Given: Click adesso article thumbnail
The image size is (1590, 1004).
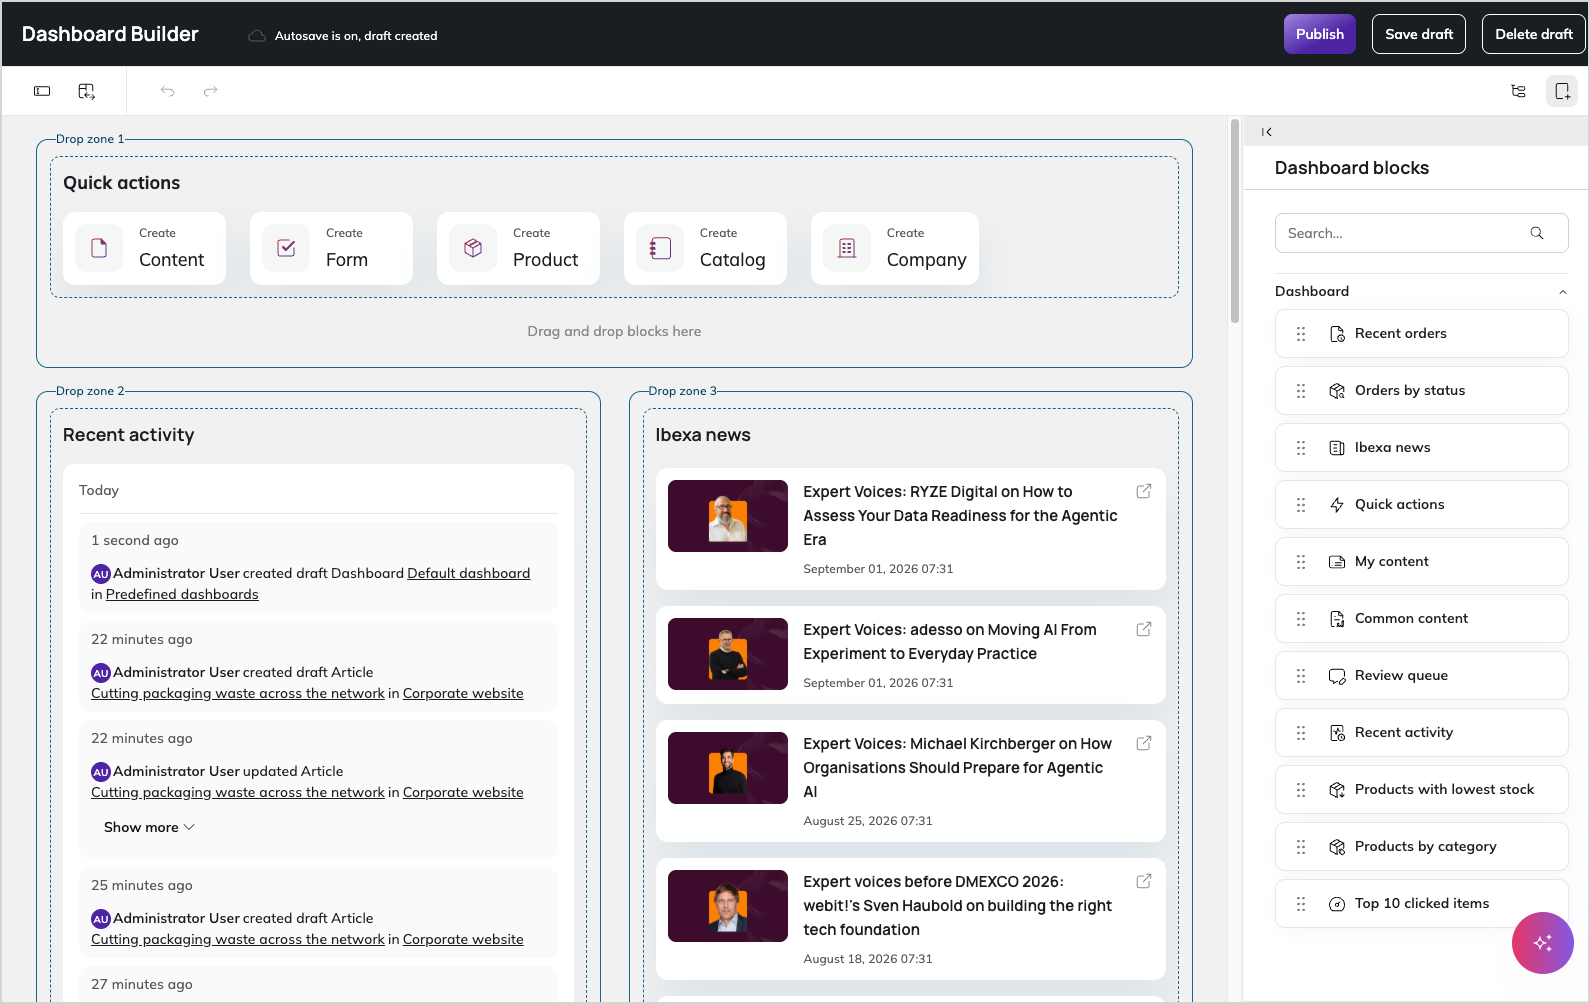Looking at the screenshot, I should point(728,654).
